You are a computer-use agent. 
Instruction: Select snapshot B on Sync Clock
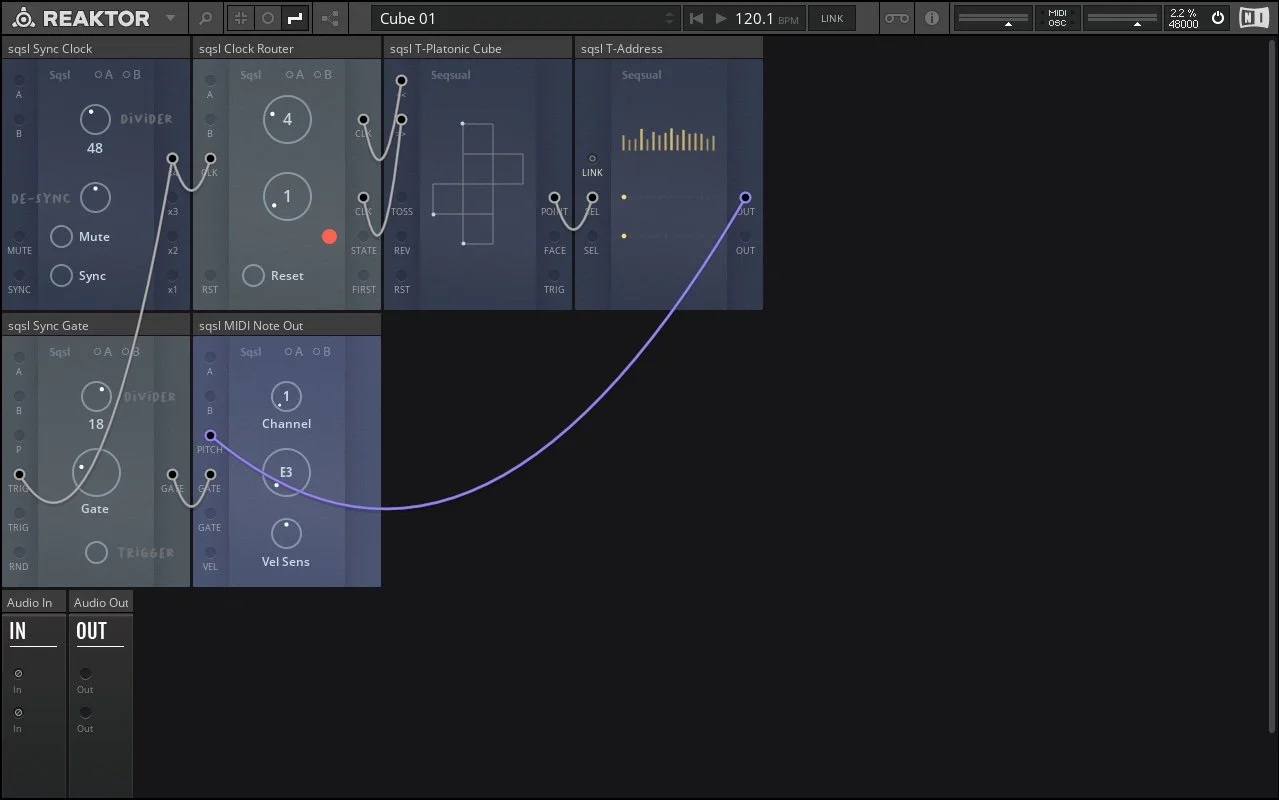click(x=131, y=75)
